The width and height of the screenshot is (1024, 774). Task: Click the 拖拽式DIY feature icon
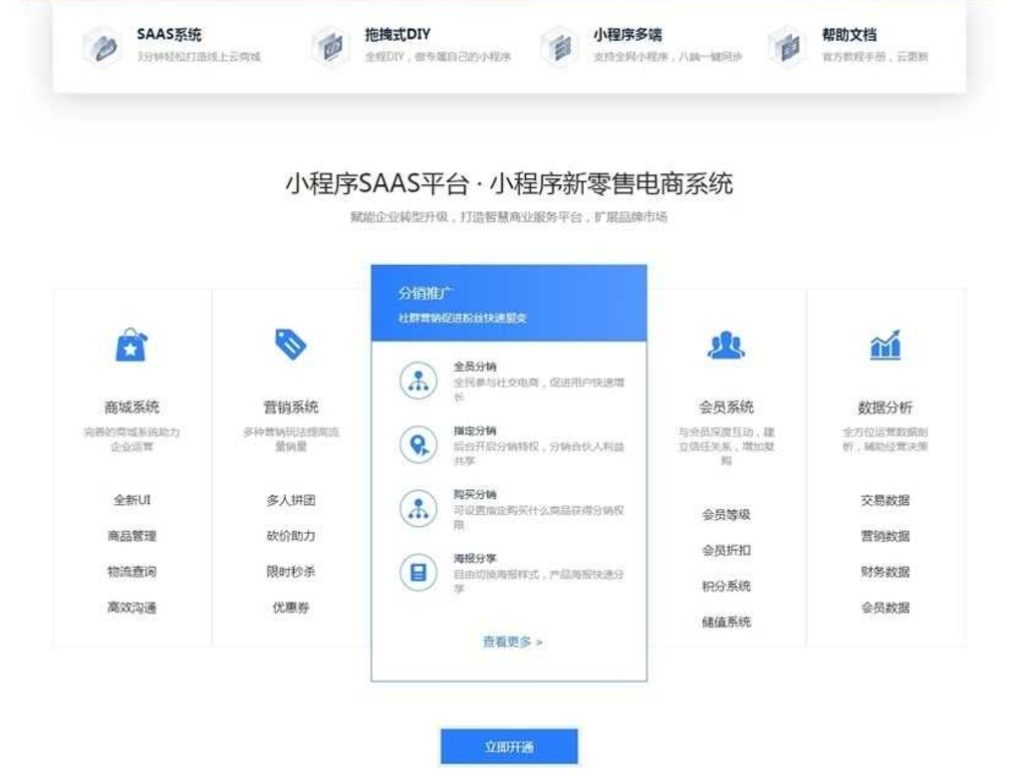point(331,46)
